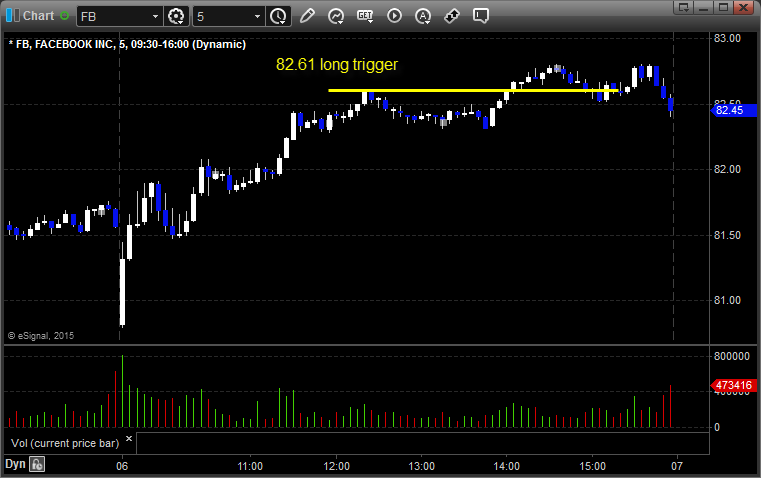This screenshot has width=761, height=478.
Task: Click the bar replay play icon
Action: (394, 16)
